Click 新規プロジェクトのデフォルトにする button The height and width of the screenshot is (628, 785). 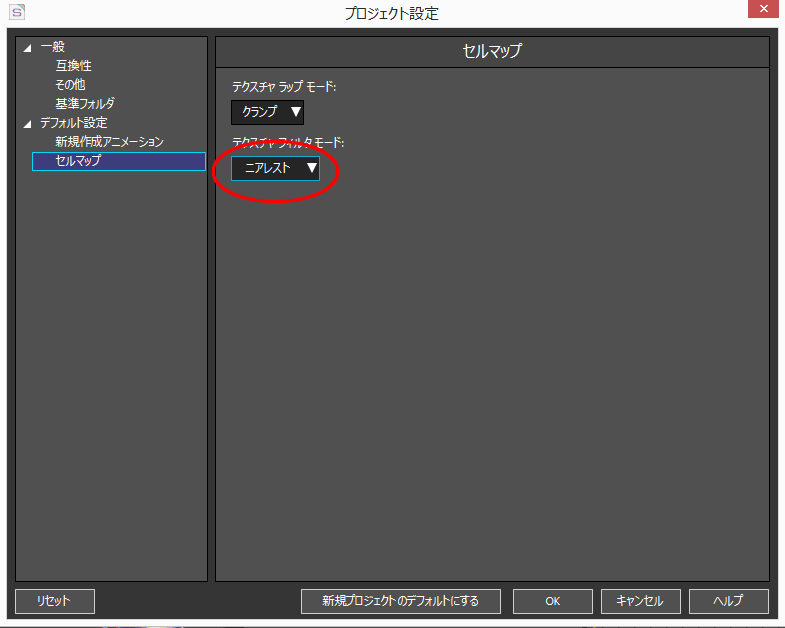(401, 601)
